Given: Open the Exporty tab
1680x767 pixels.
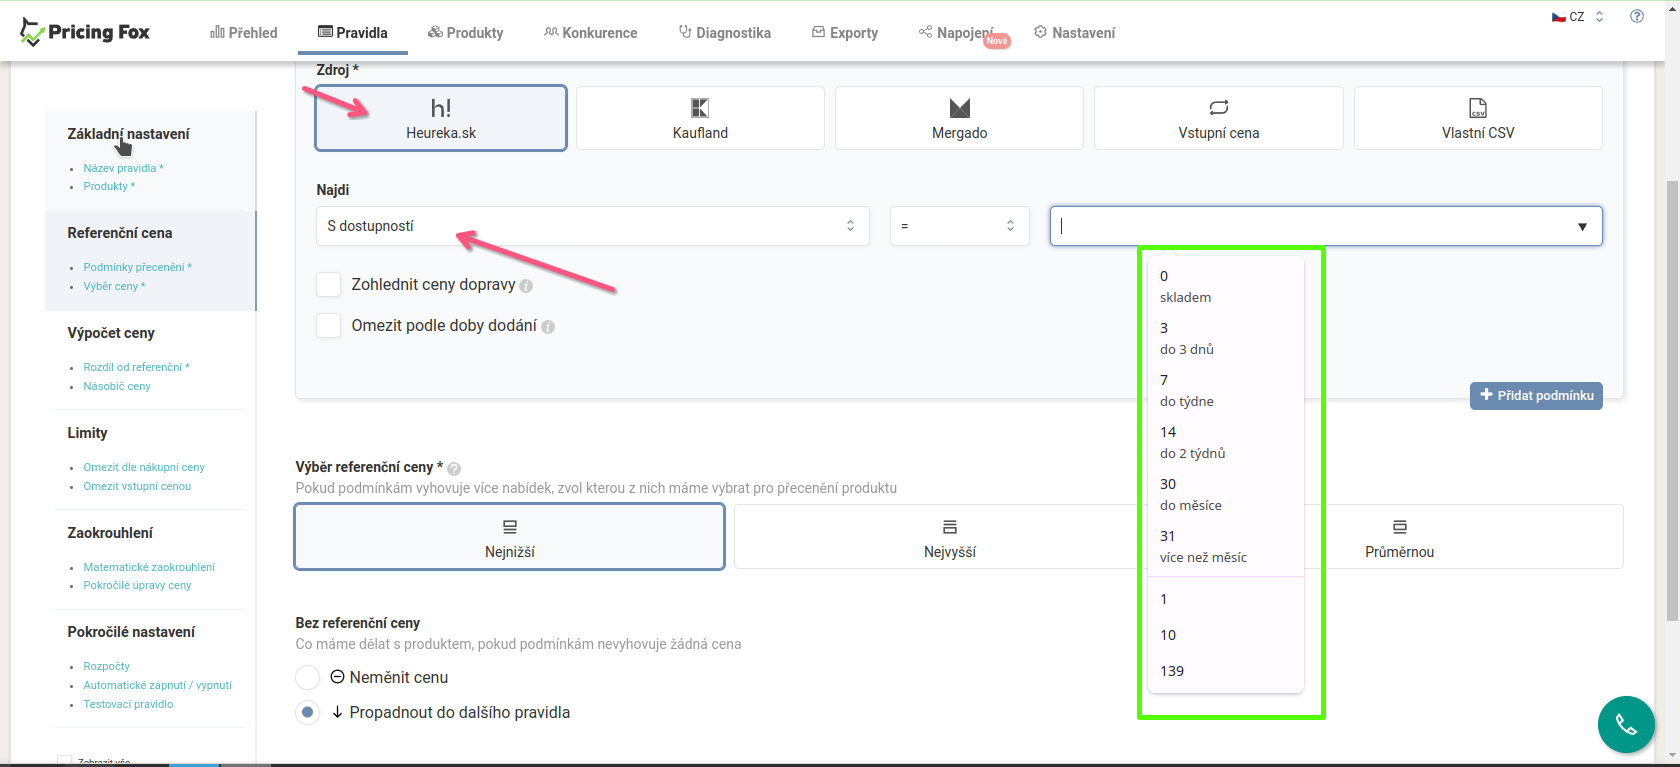Looking at the screenshot, I should [845, 32].
